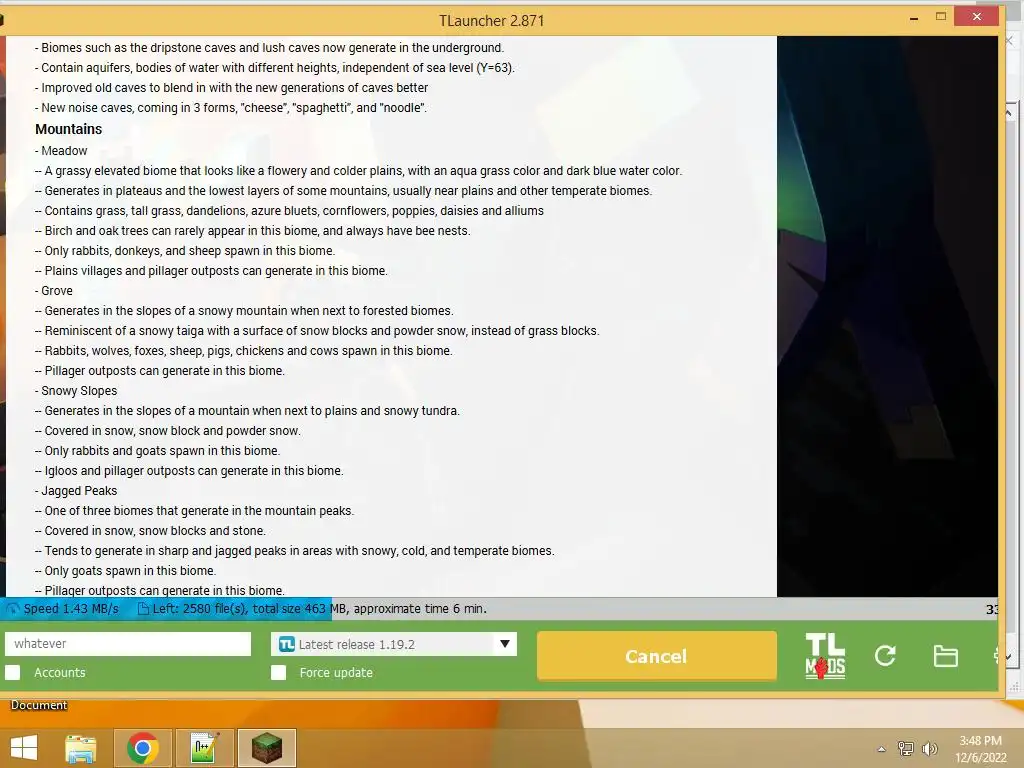
Task: Click the '- Meadow' list entry
Action: (61, 151)
